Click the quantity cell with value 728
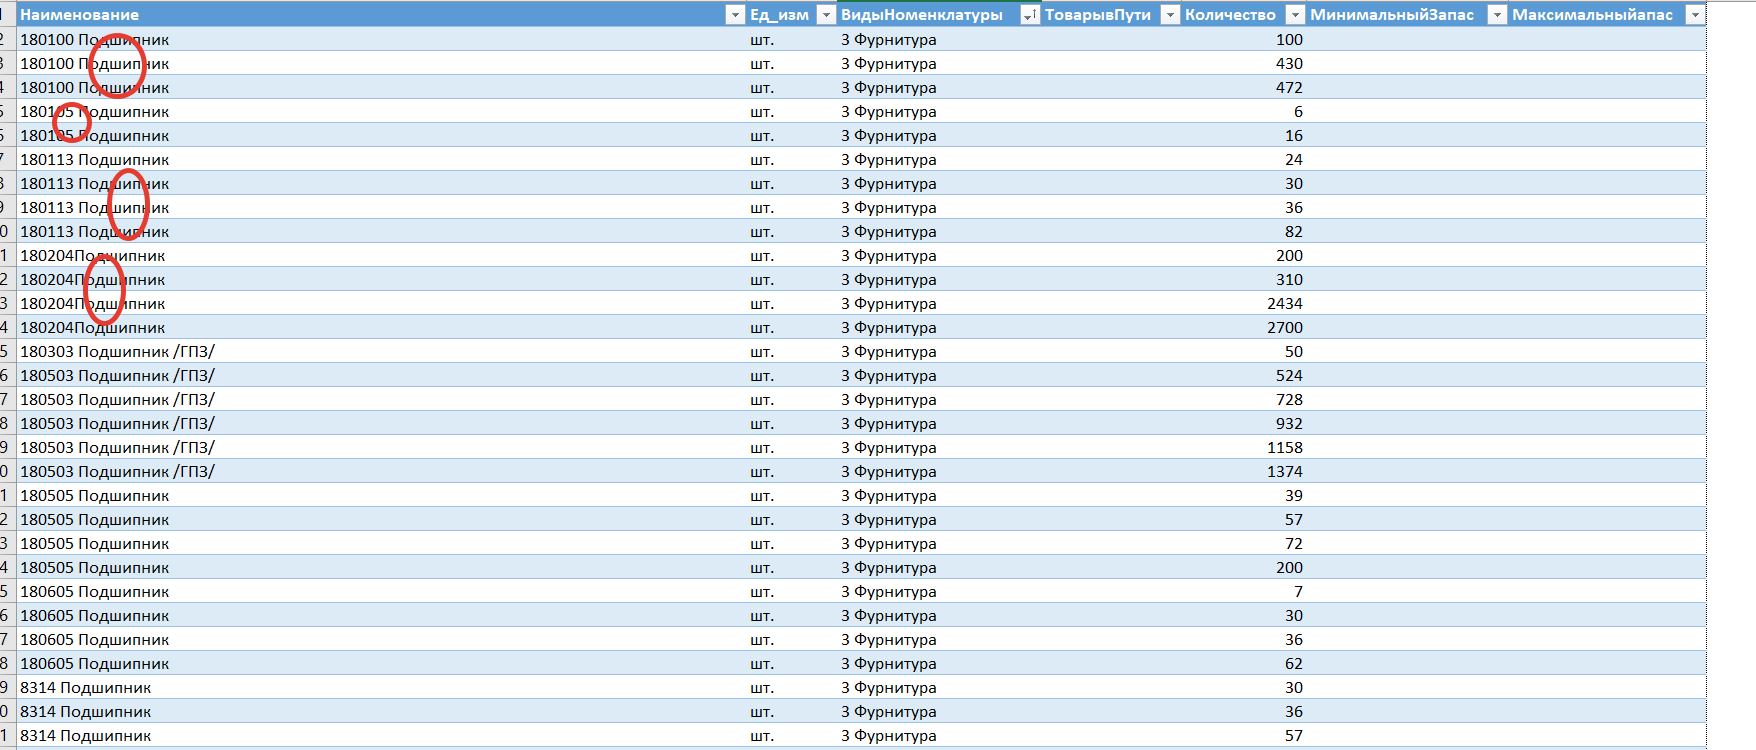The height and width of the screenshot is (750, 1756). point(1288,400)
